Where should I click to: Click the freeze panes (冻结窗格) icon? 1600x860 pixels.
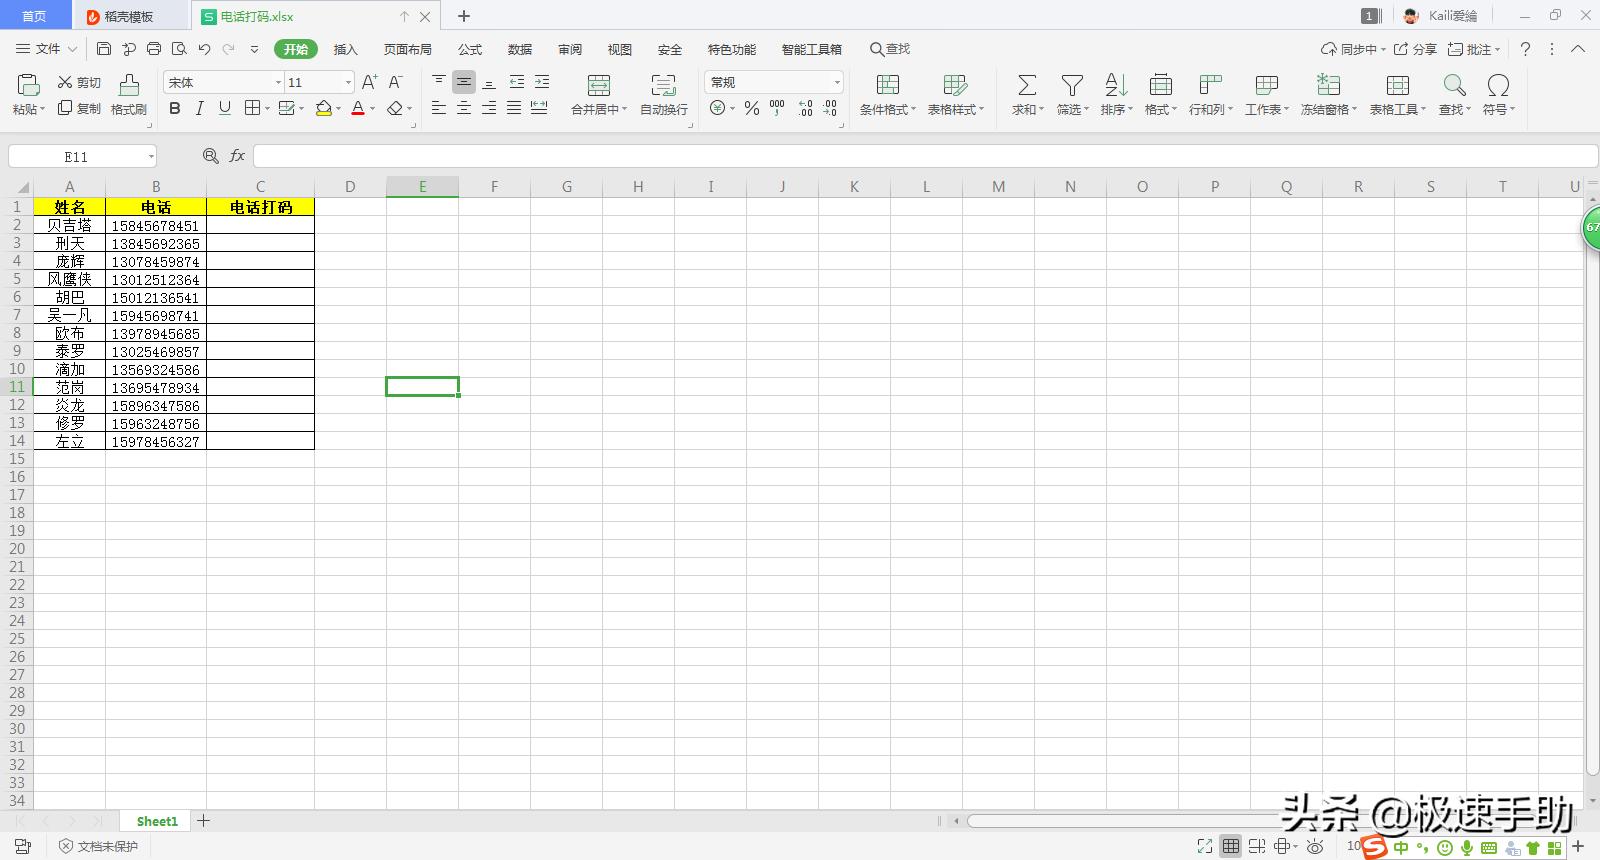click(x=1328, y=86)
